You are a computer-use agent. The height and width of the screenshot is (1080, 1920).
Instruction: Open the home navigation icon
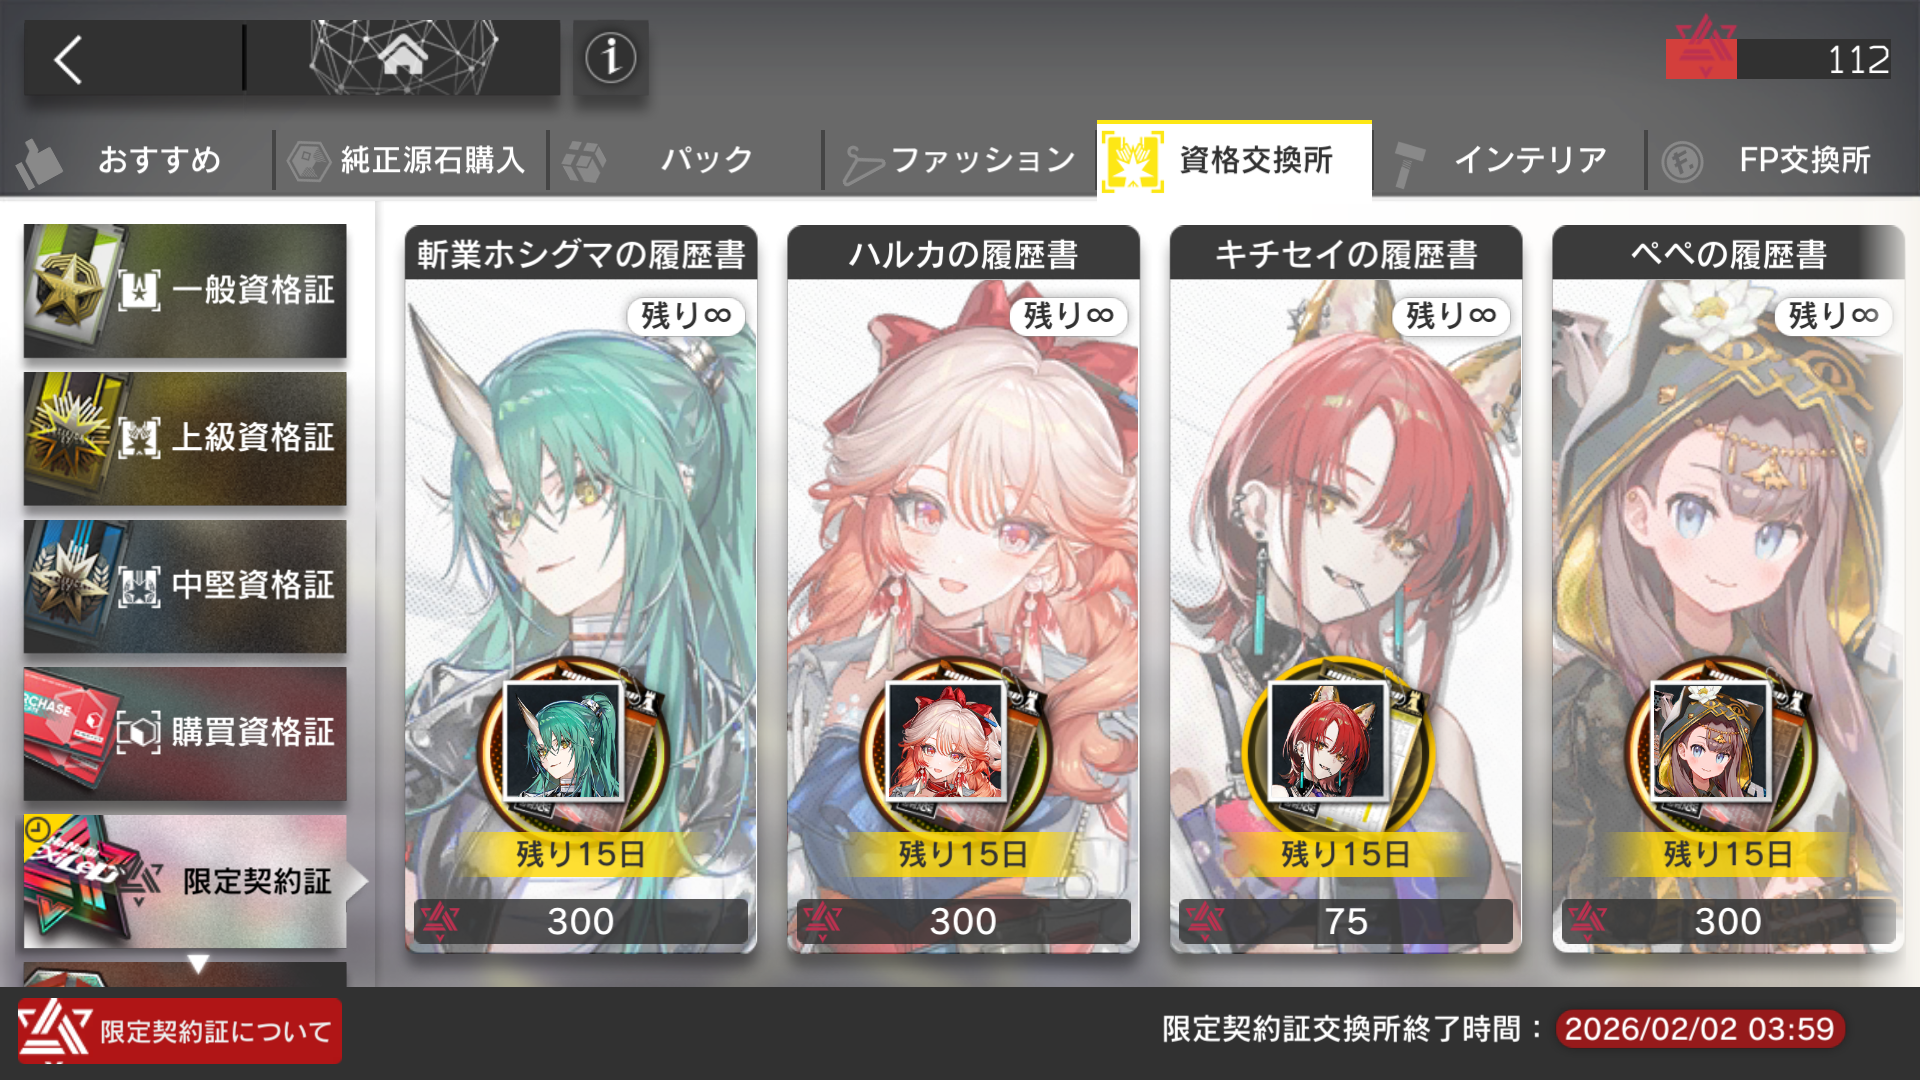(403, 58)
